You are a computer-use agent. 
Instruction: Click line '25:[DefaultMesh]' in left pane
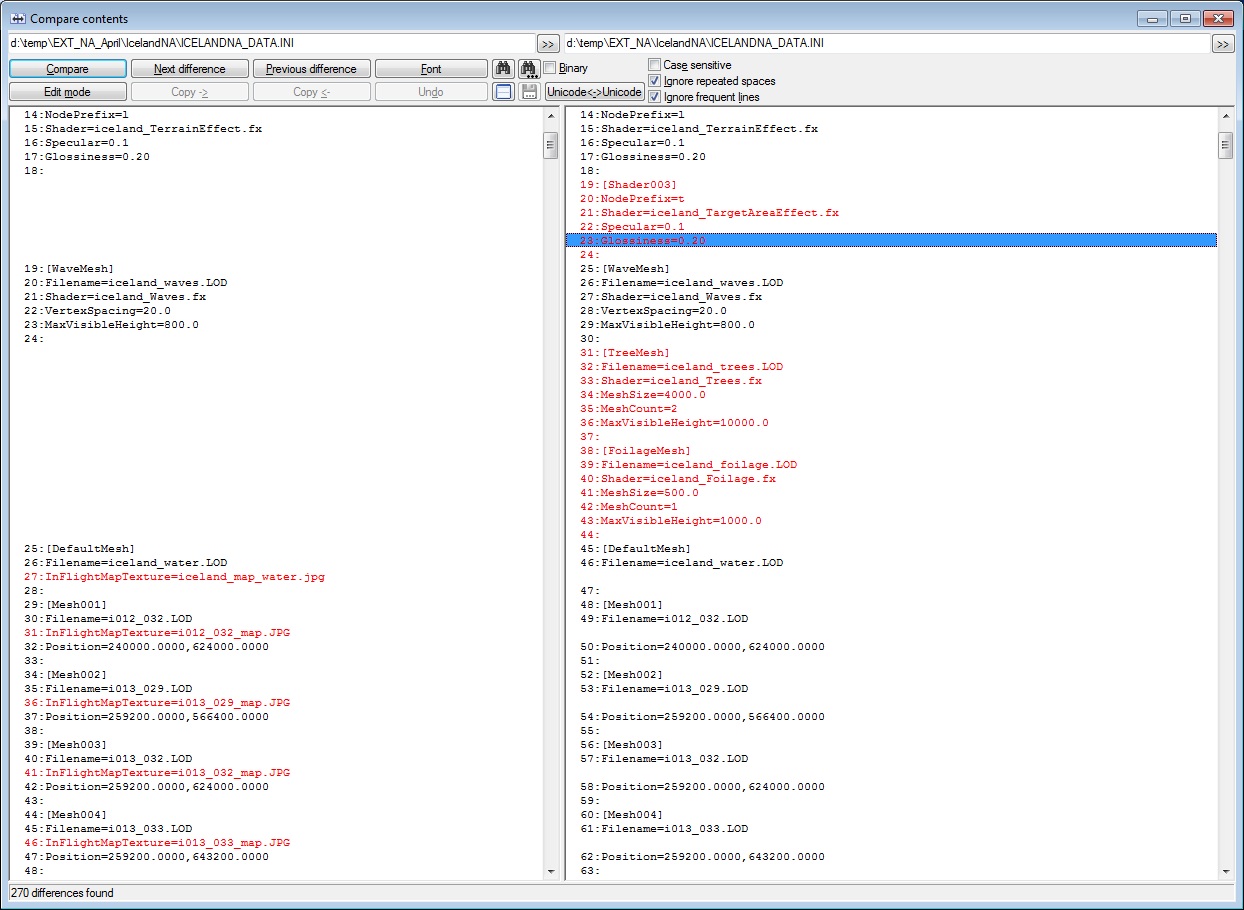[x=79, y=549]
